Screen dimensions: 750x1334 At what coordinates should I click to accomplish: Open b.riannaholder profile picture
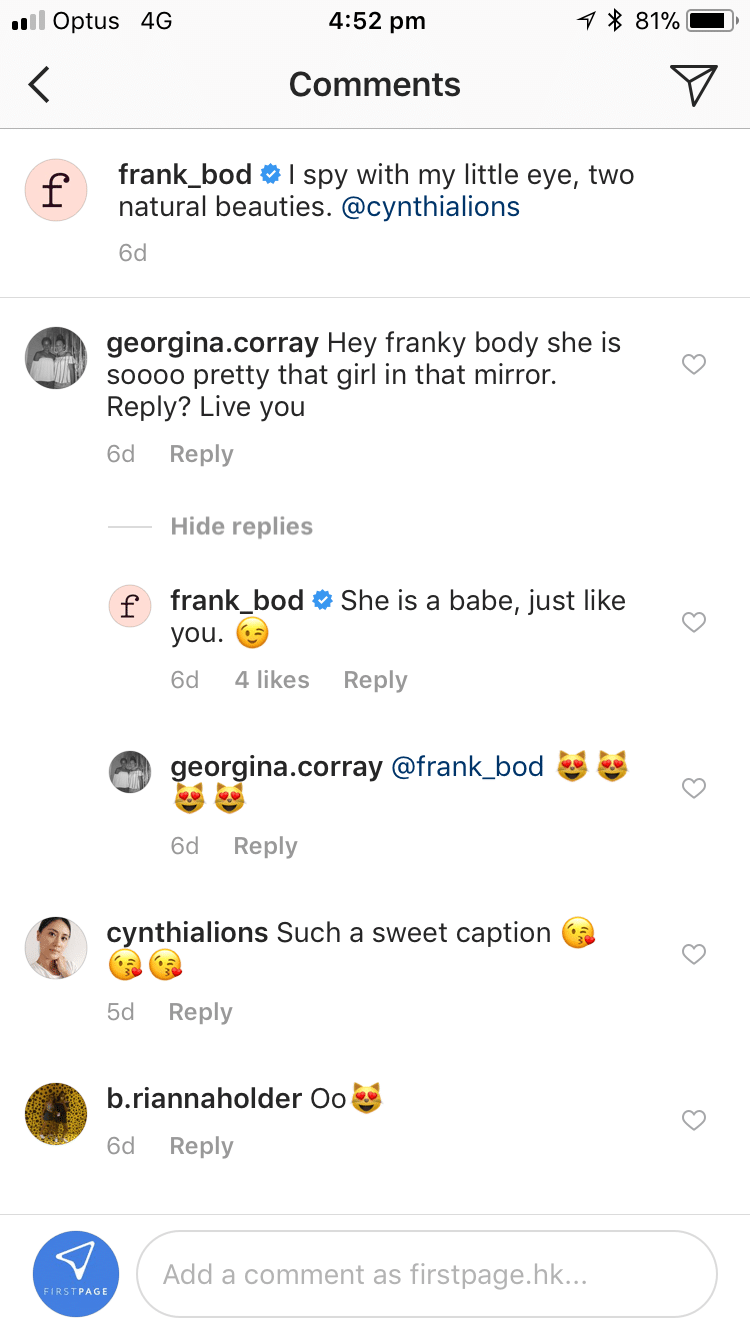coord(56,1113)
